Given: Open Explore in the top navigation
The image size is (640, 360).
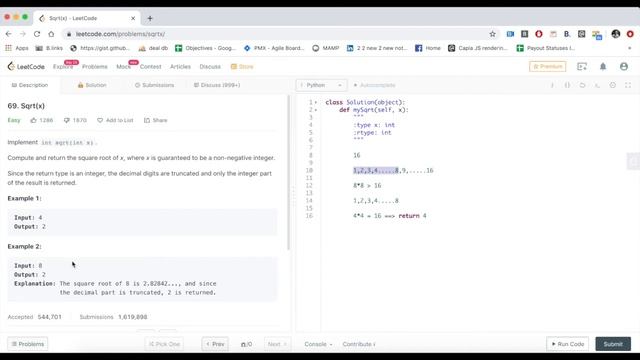Looking at the screenshot, I should [x=63, y=67].
